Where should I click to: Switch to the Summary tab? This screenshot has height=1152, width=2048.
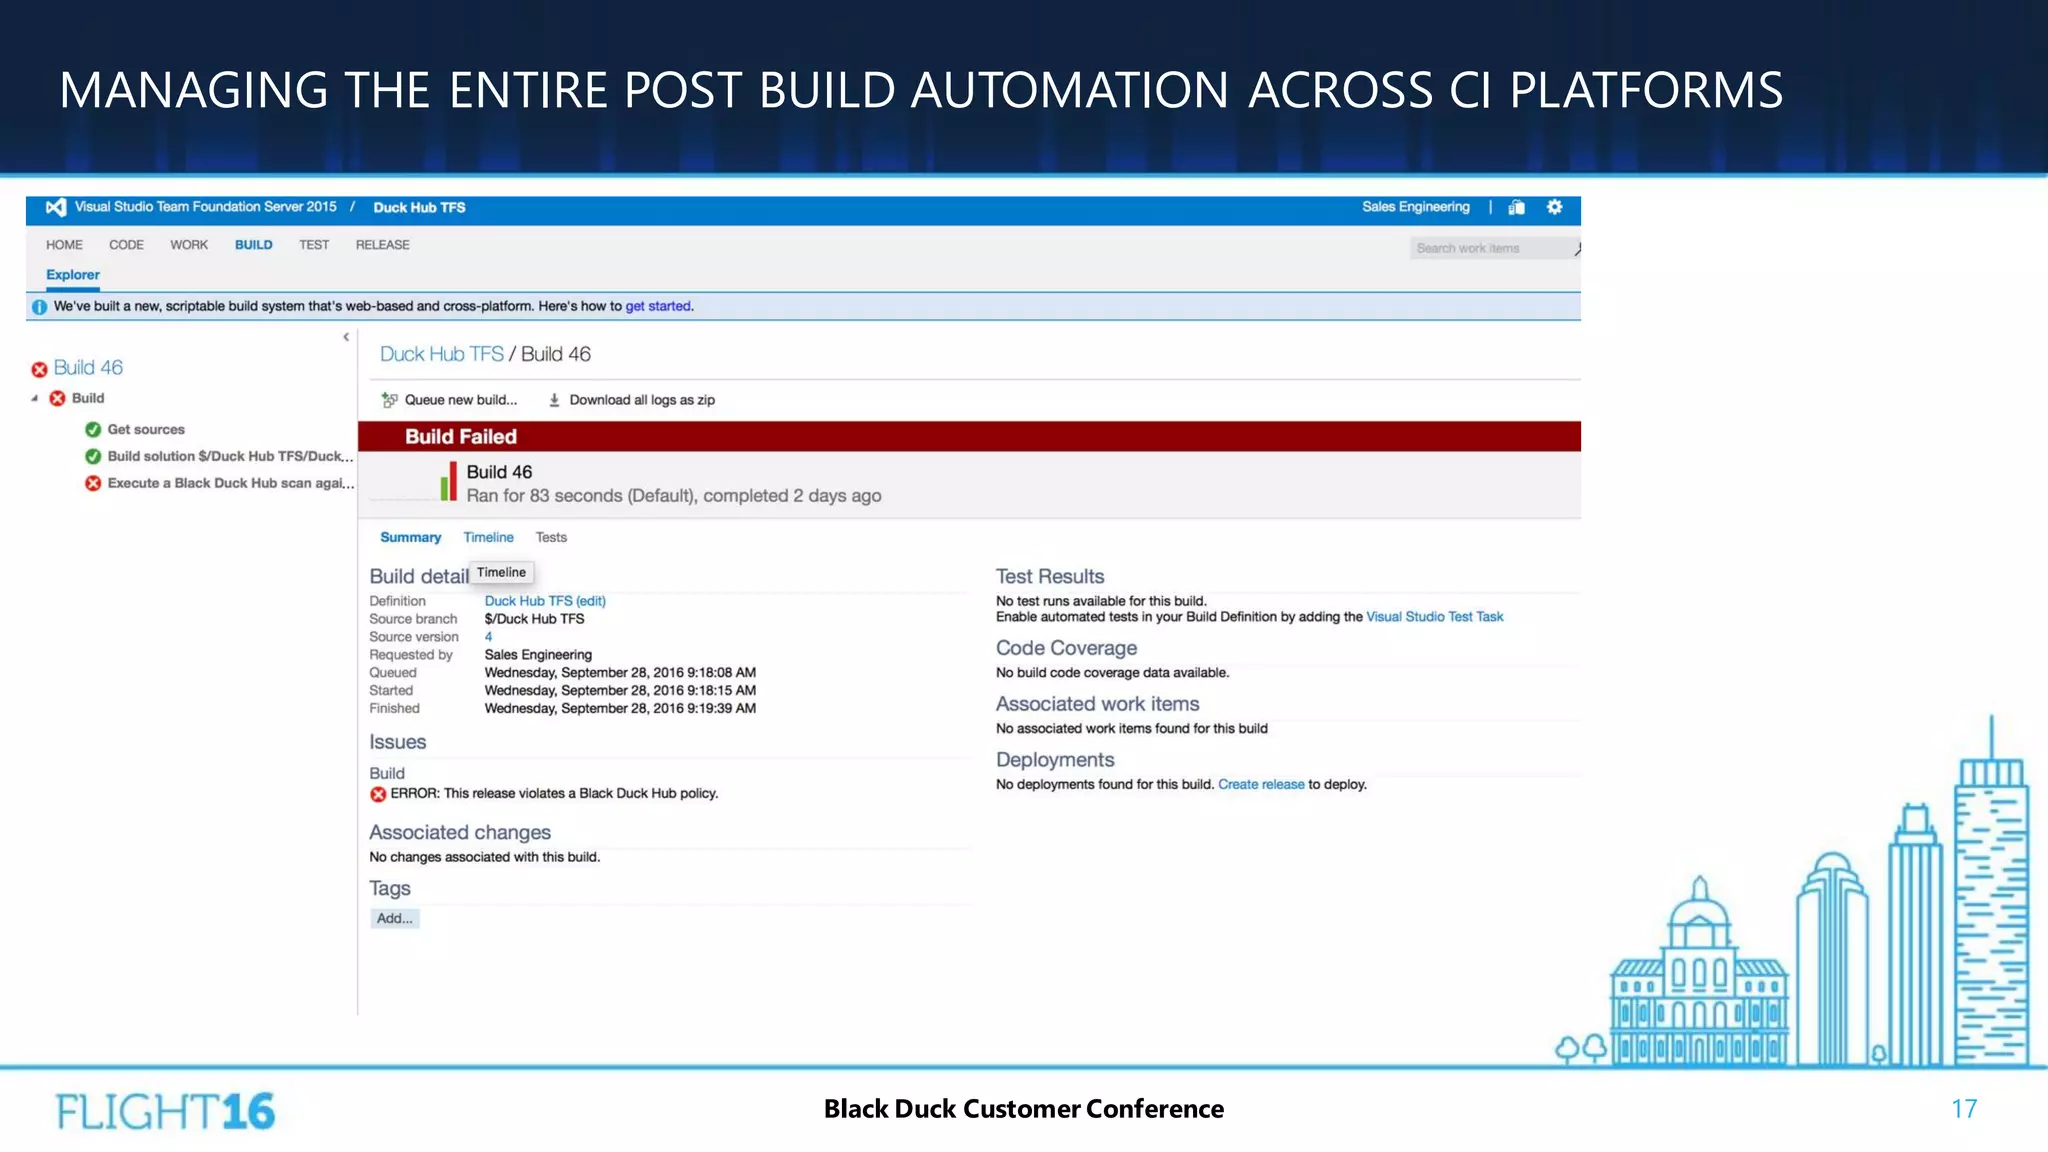coord(410,537)
